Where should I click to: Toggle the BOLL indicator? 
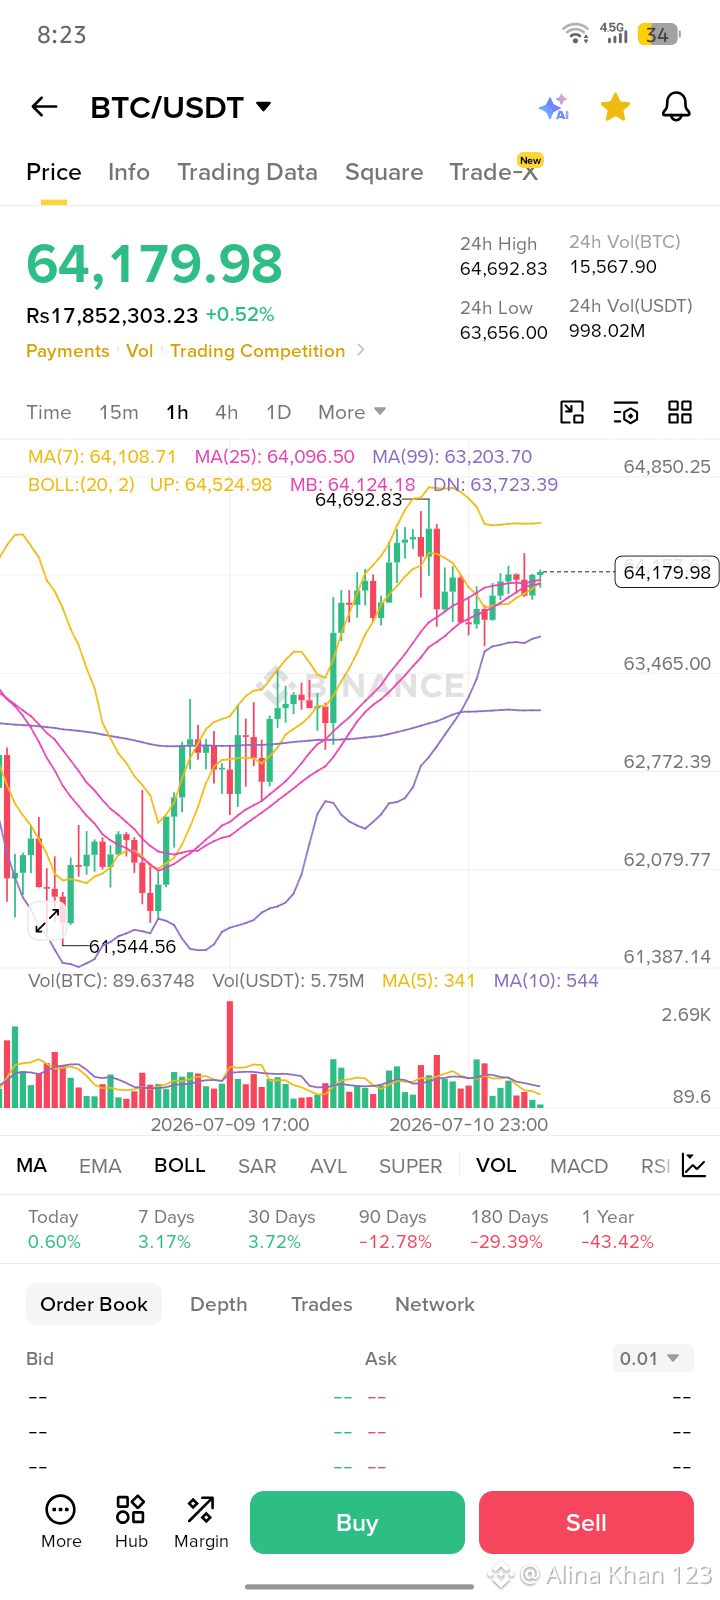[180, 1165]
